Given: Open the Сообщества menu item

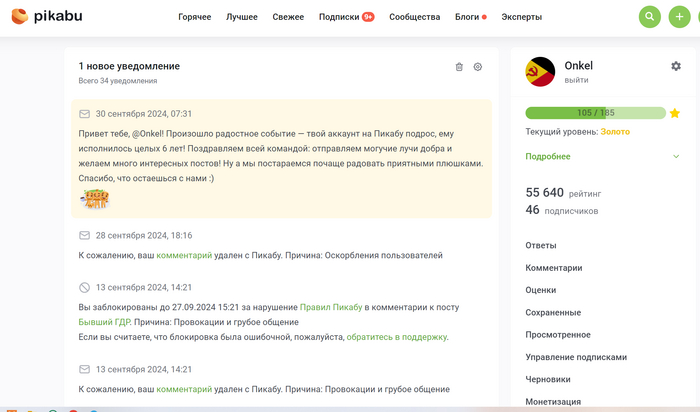Looking at the screenshot, I should point(415,17).
